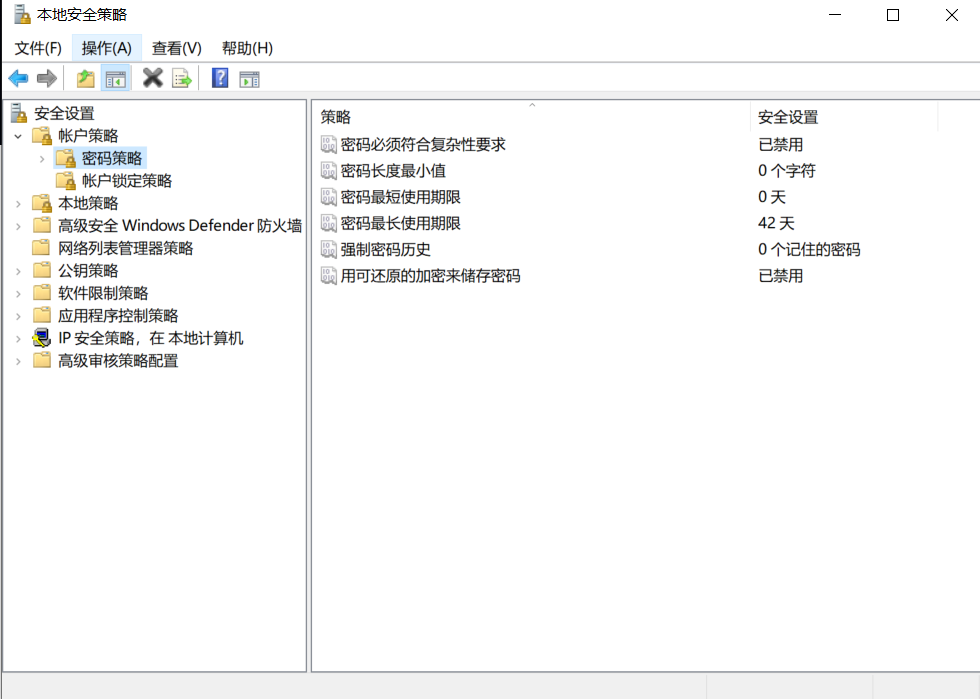Expand the 高级安全 Windows Defender 防火墙 arrow
This screenshot has width=980, height=699.
tap(18, 226)
